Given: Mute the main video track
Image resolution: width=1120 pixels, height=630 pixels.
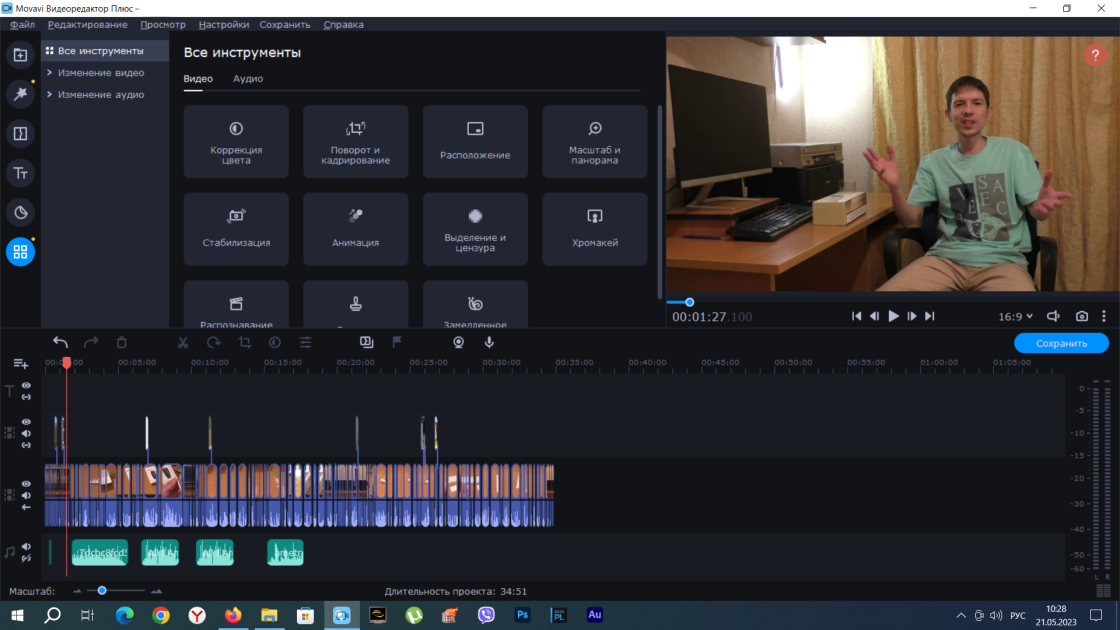Looking at the screenshot, I should 26,495.
